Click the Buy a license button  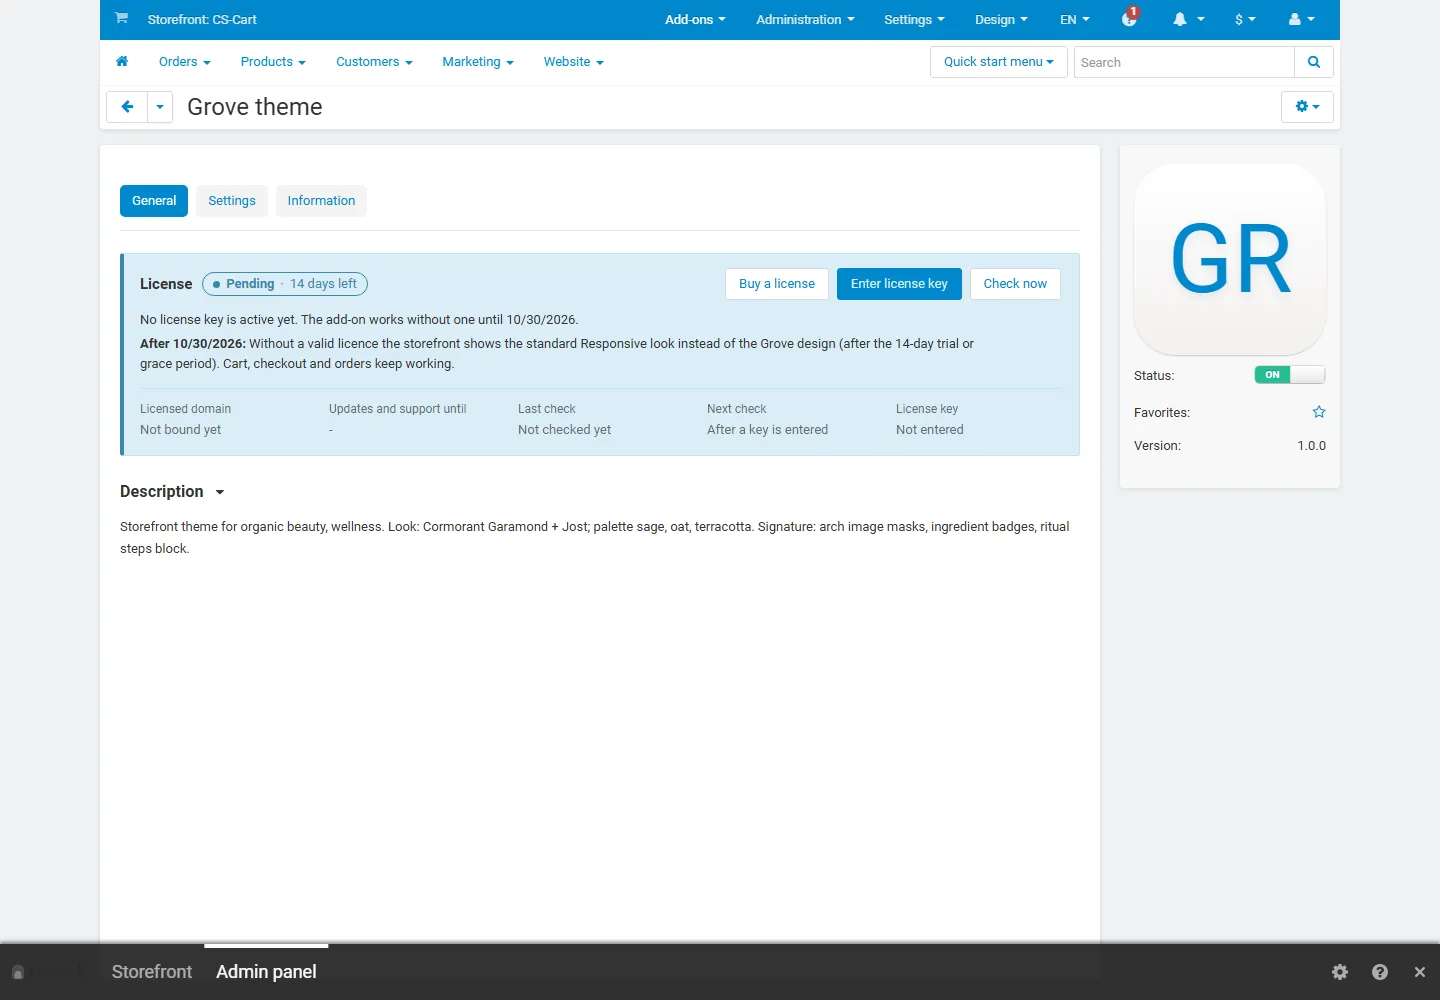pos(777,284)
